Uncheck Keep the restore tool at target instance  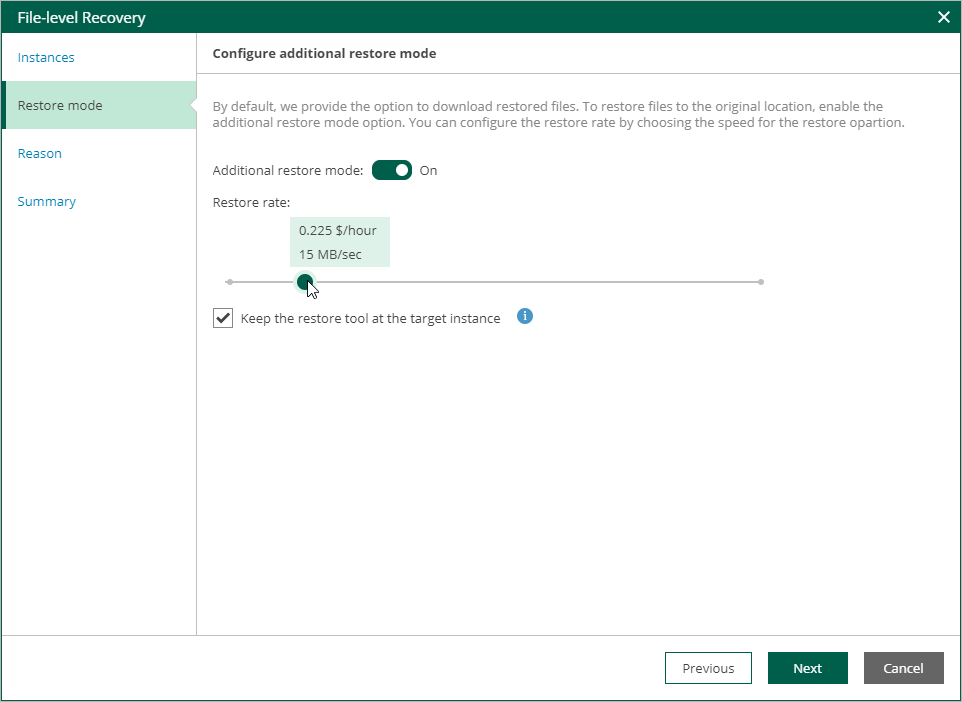[x=223, y=318]
